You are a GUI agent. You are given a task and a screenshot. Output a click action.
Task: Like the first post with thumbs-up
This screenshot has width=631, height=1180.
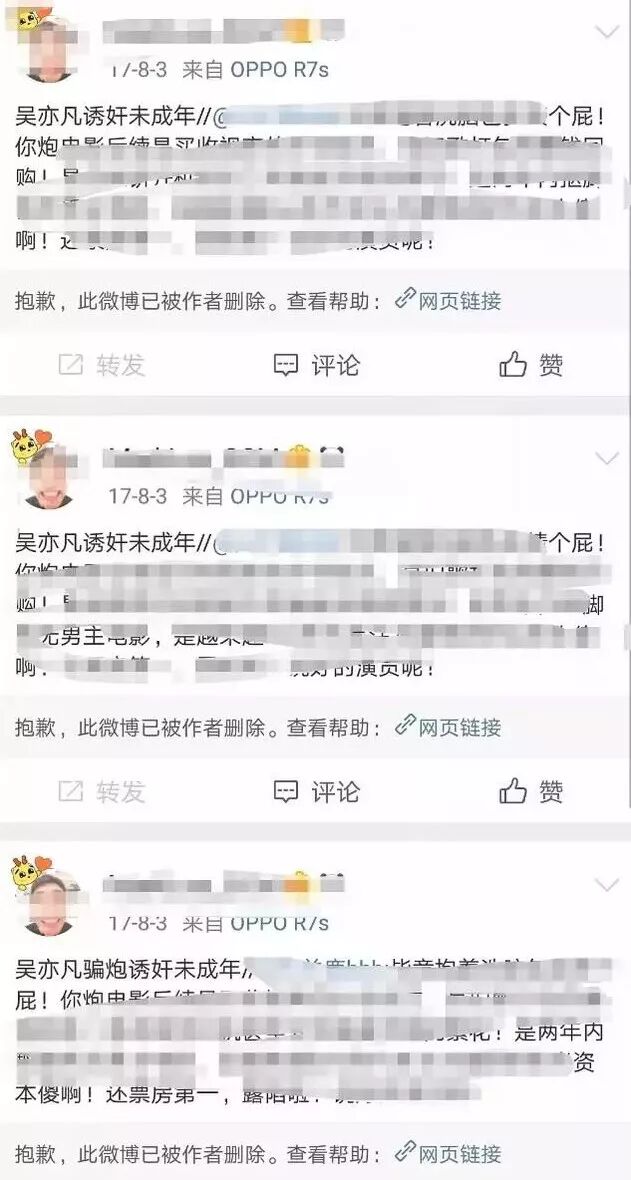531,366
